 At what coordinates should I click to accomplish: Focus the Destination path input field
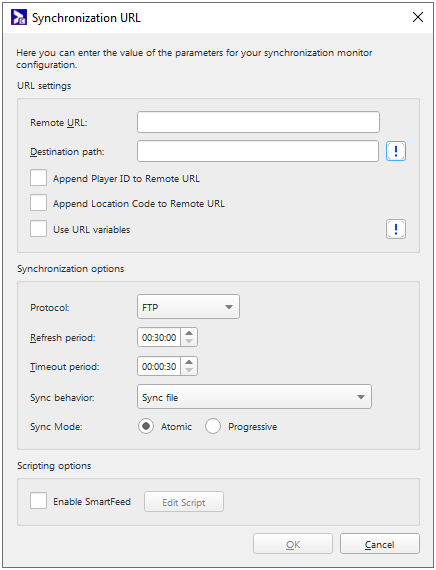point(258,151)
